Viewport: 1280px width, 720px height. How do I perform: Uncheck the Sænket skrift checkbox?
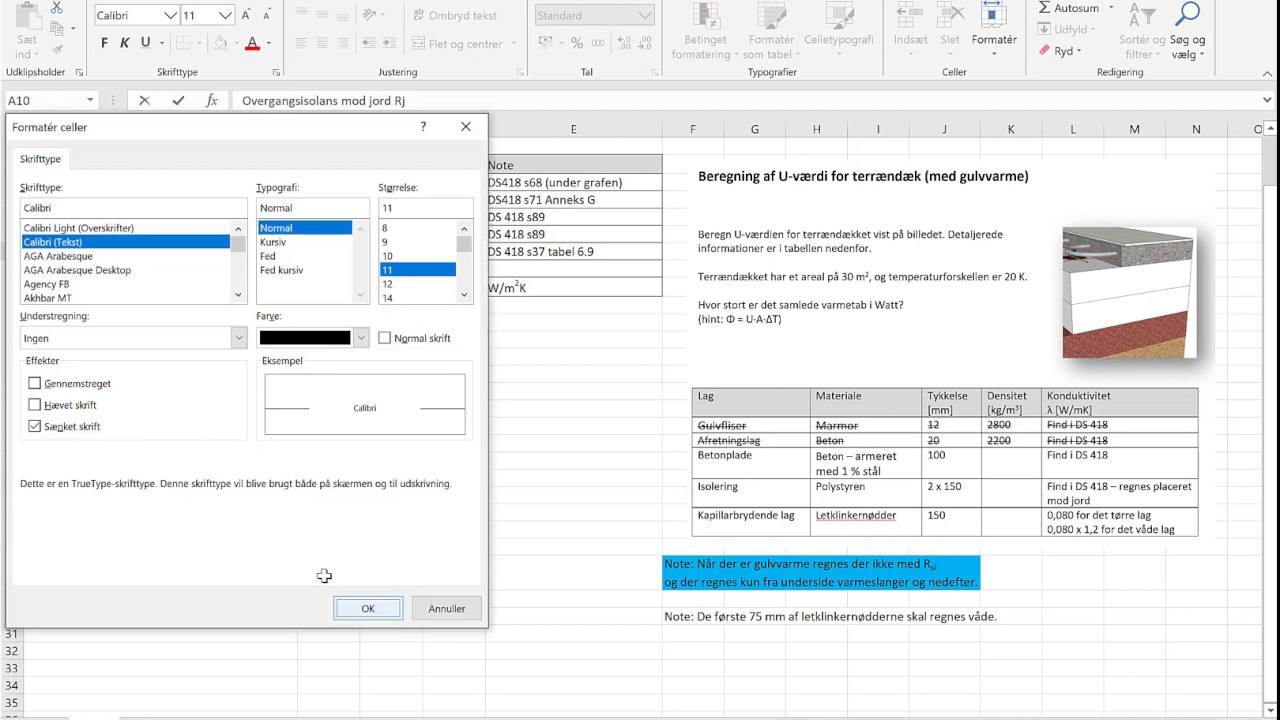click(35, 426)
